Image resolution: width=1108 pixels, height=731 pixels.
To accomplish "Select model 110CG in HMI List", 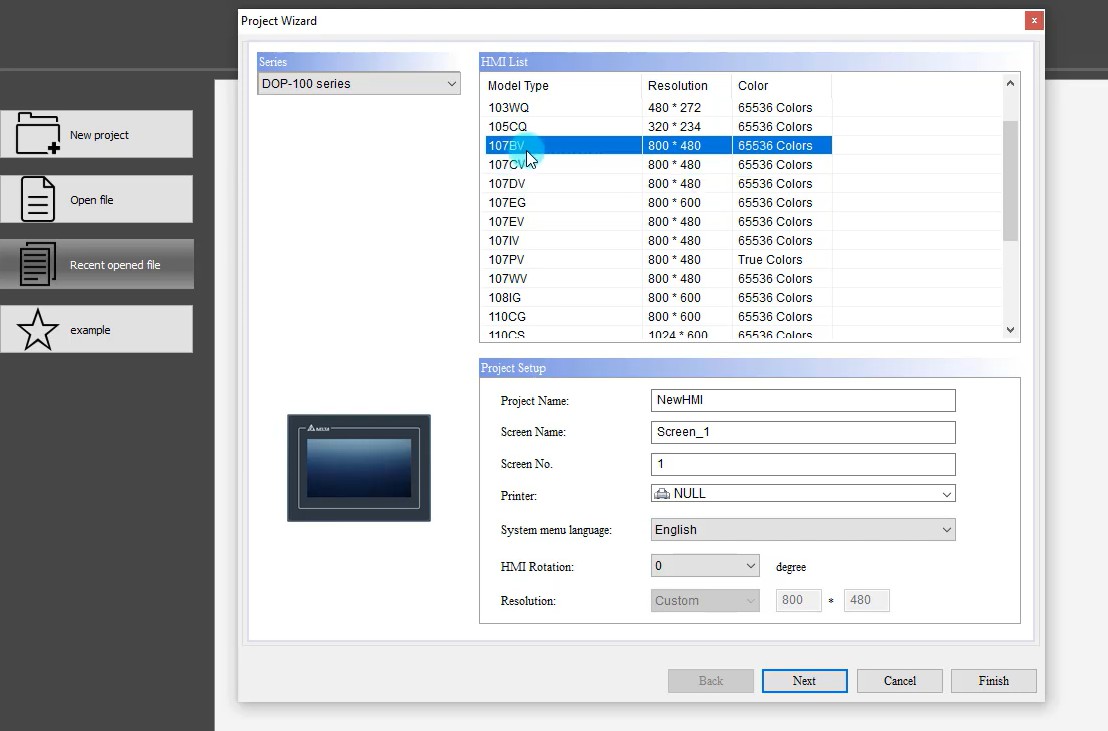I will (x=659, y=317).
